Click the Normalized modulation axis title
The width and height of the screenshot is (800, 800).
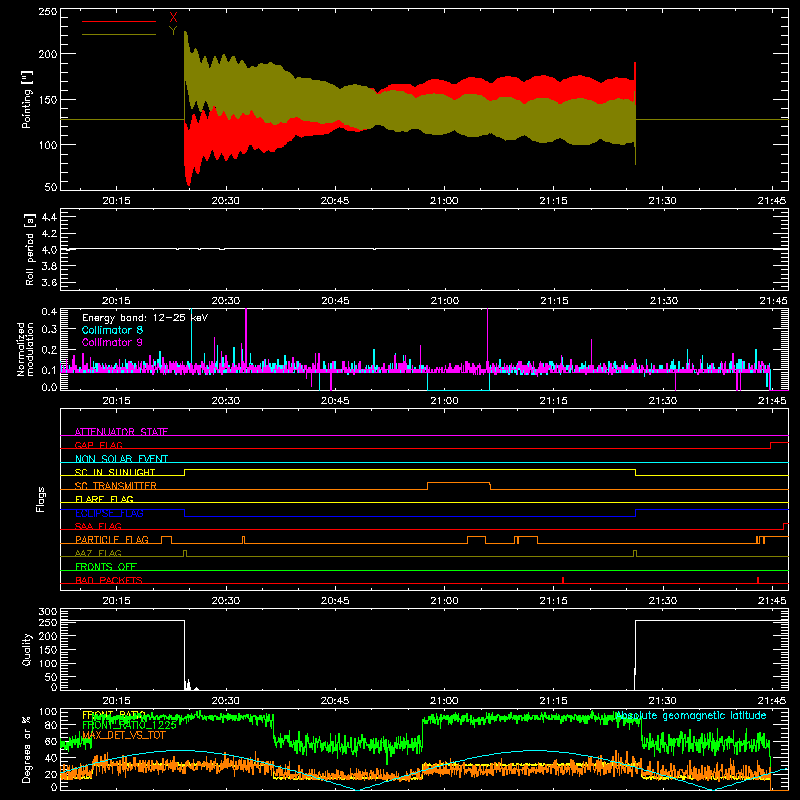26,349
